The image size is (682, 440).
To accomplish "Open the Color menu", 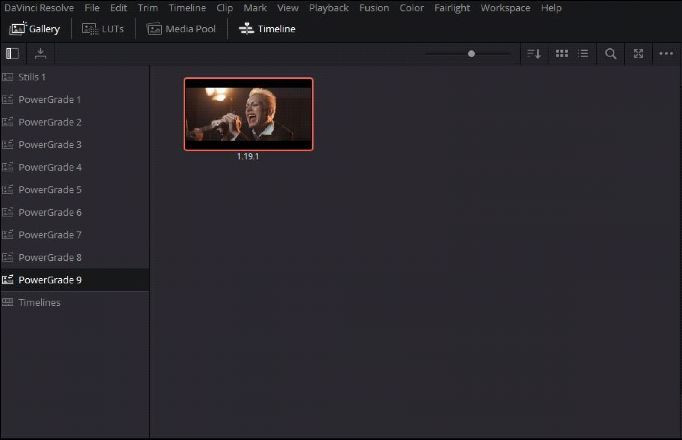I will tap(411, 8).
